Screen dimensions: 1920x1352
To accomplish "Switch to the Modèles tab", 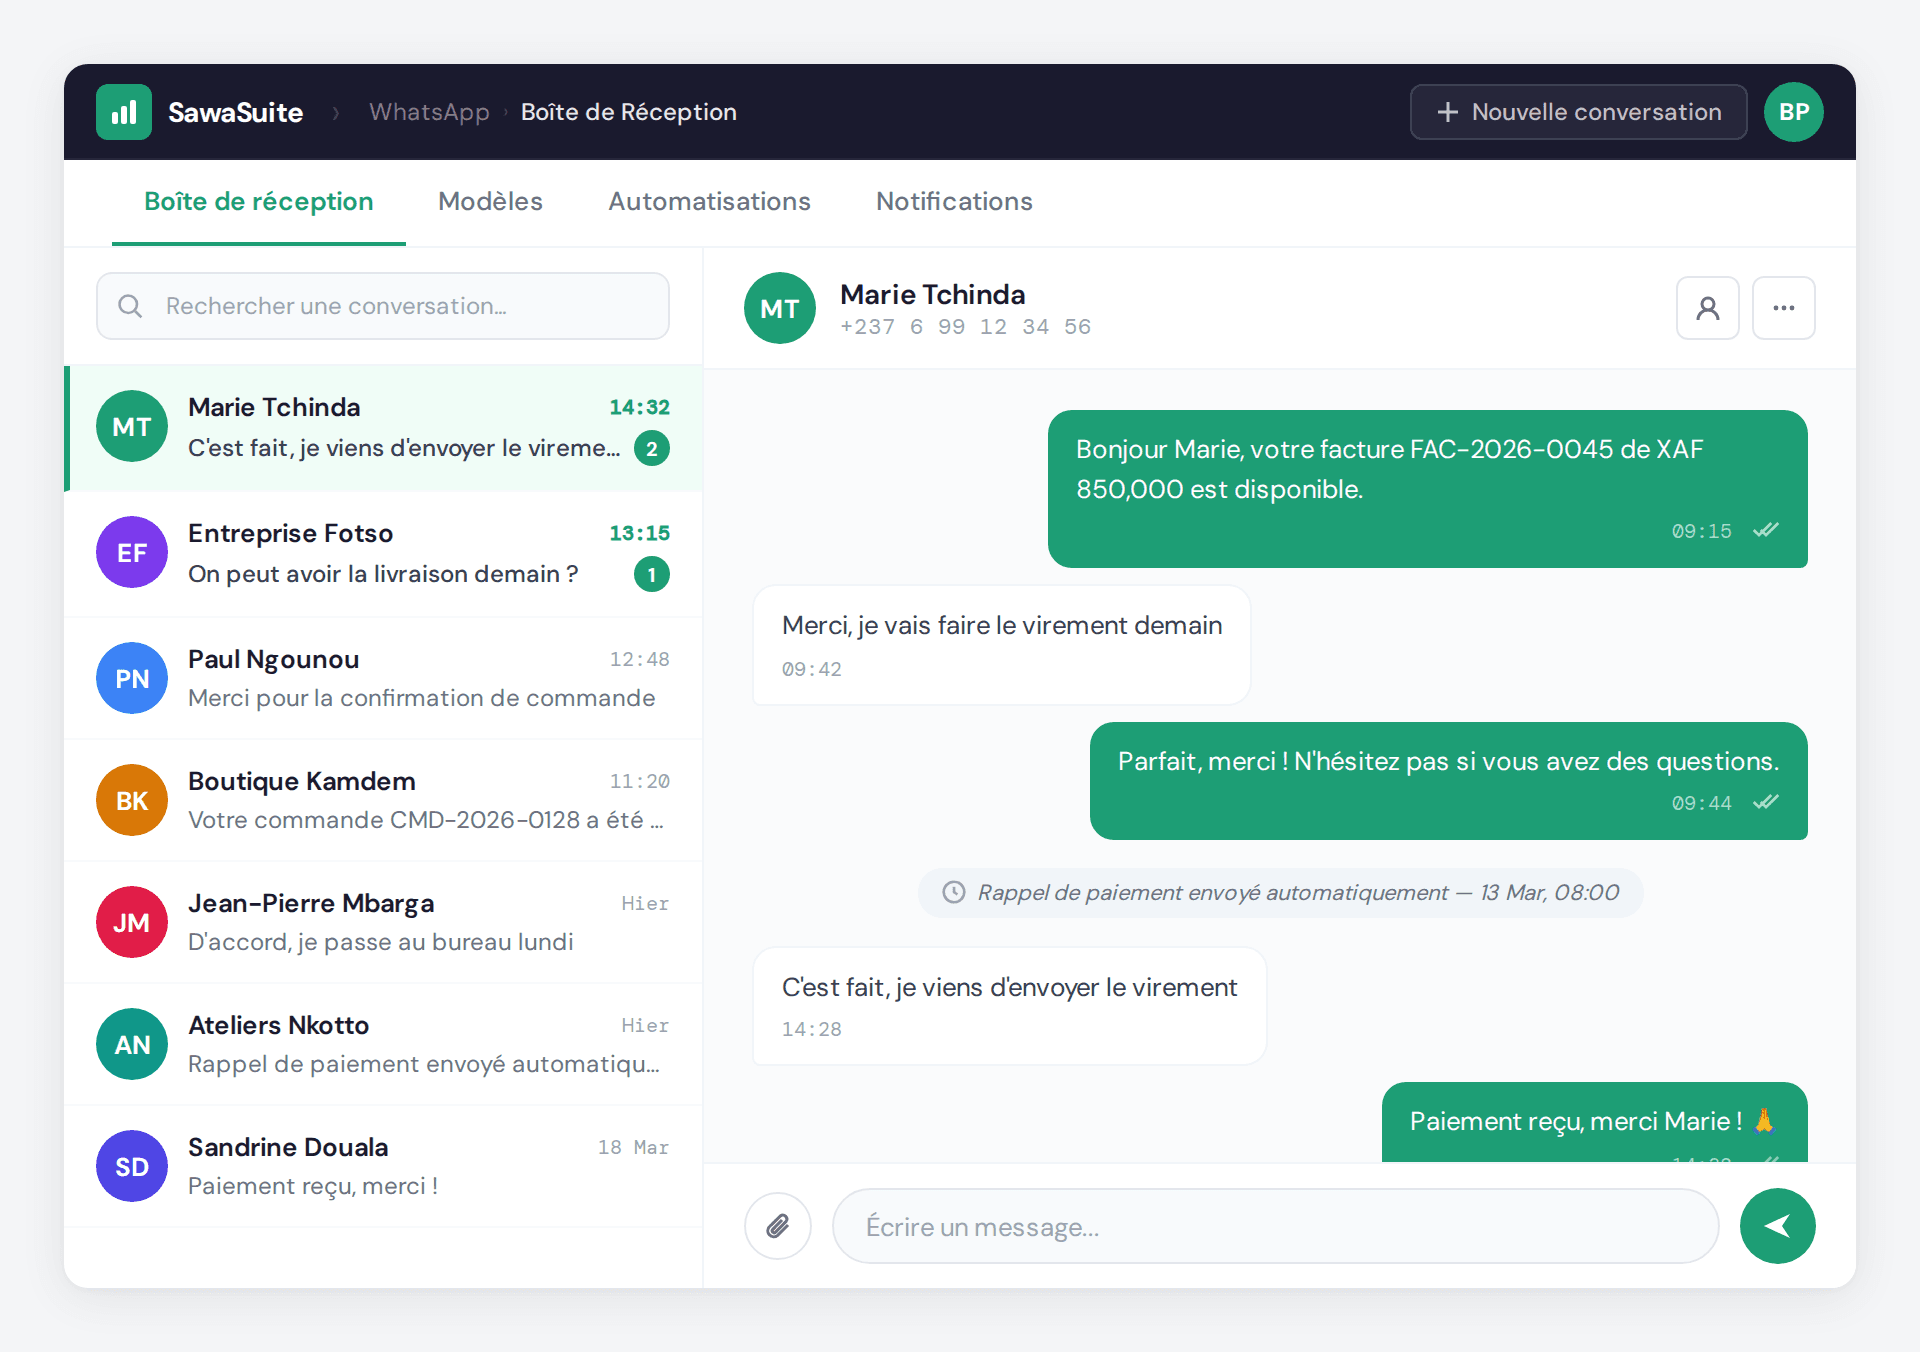I will pos(490,202).
